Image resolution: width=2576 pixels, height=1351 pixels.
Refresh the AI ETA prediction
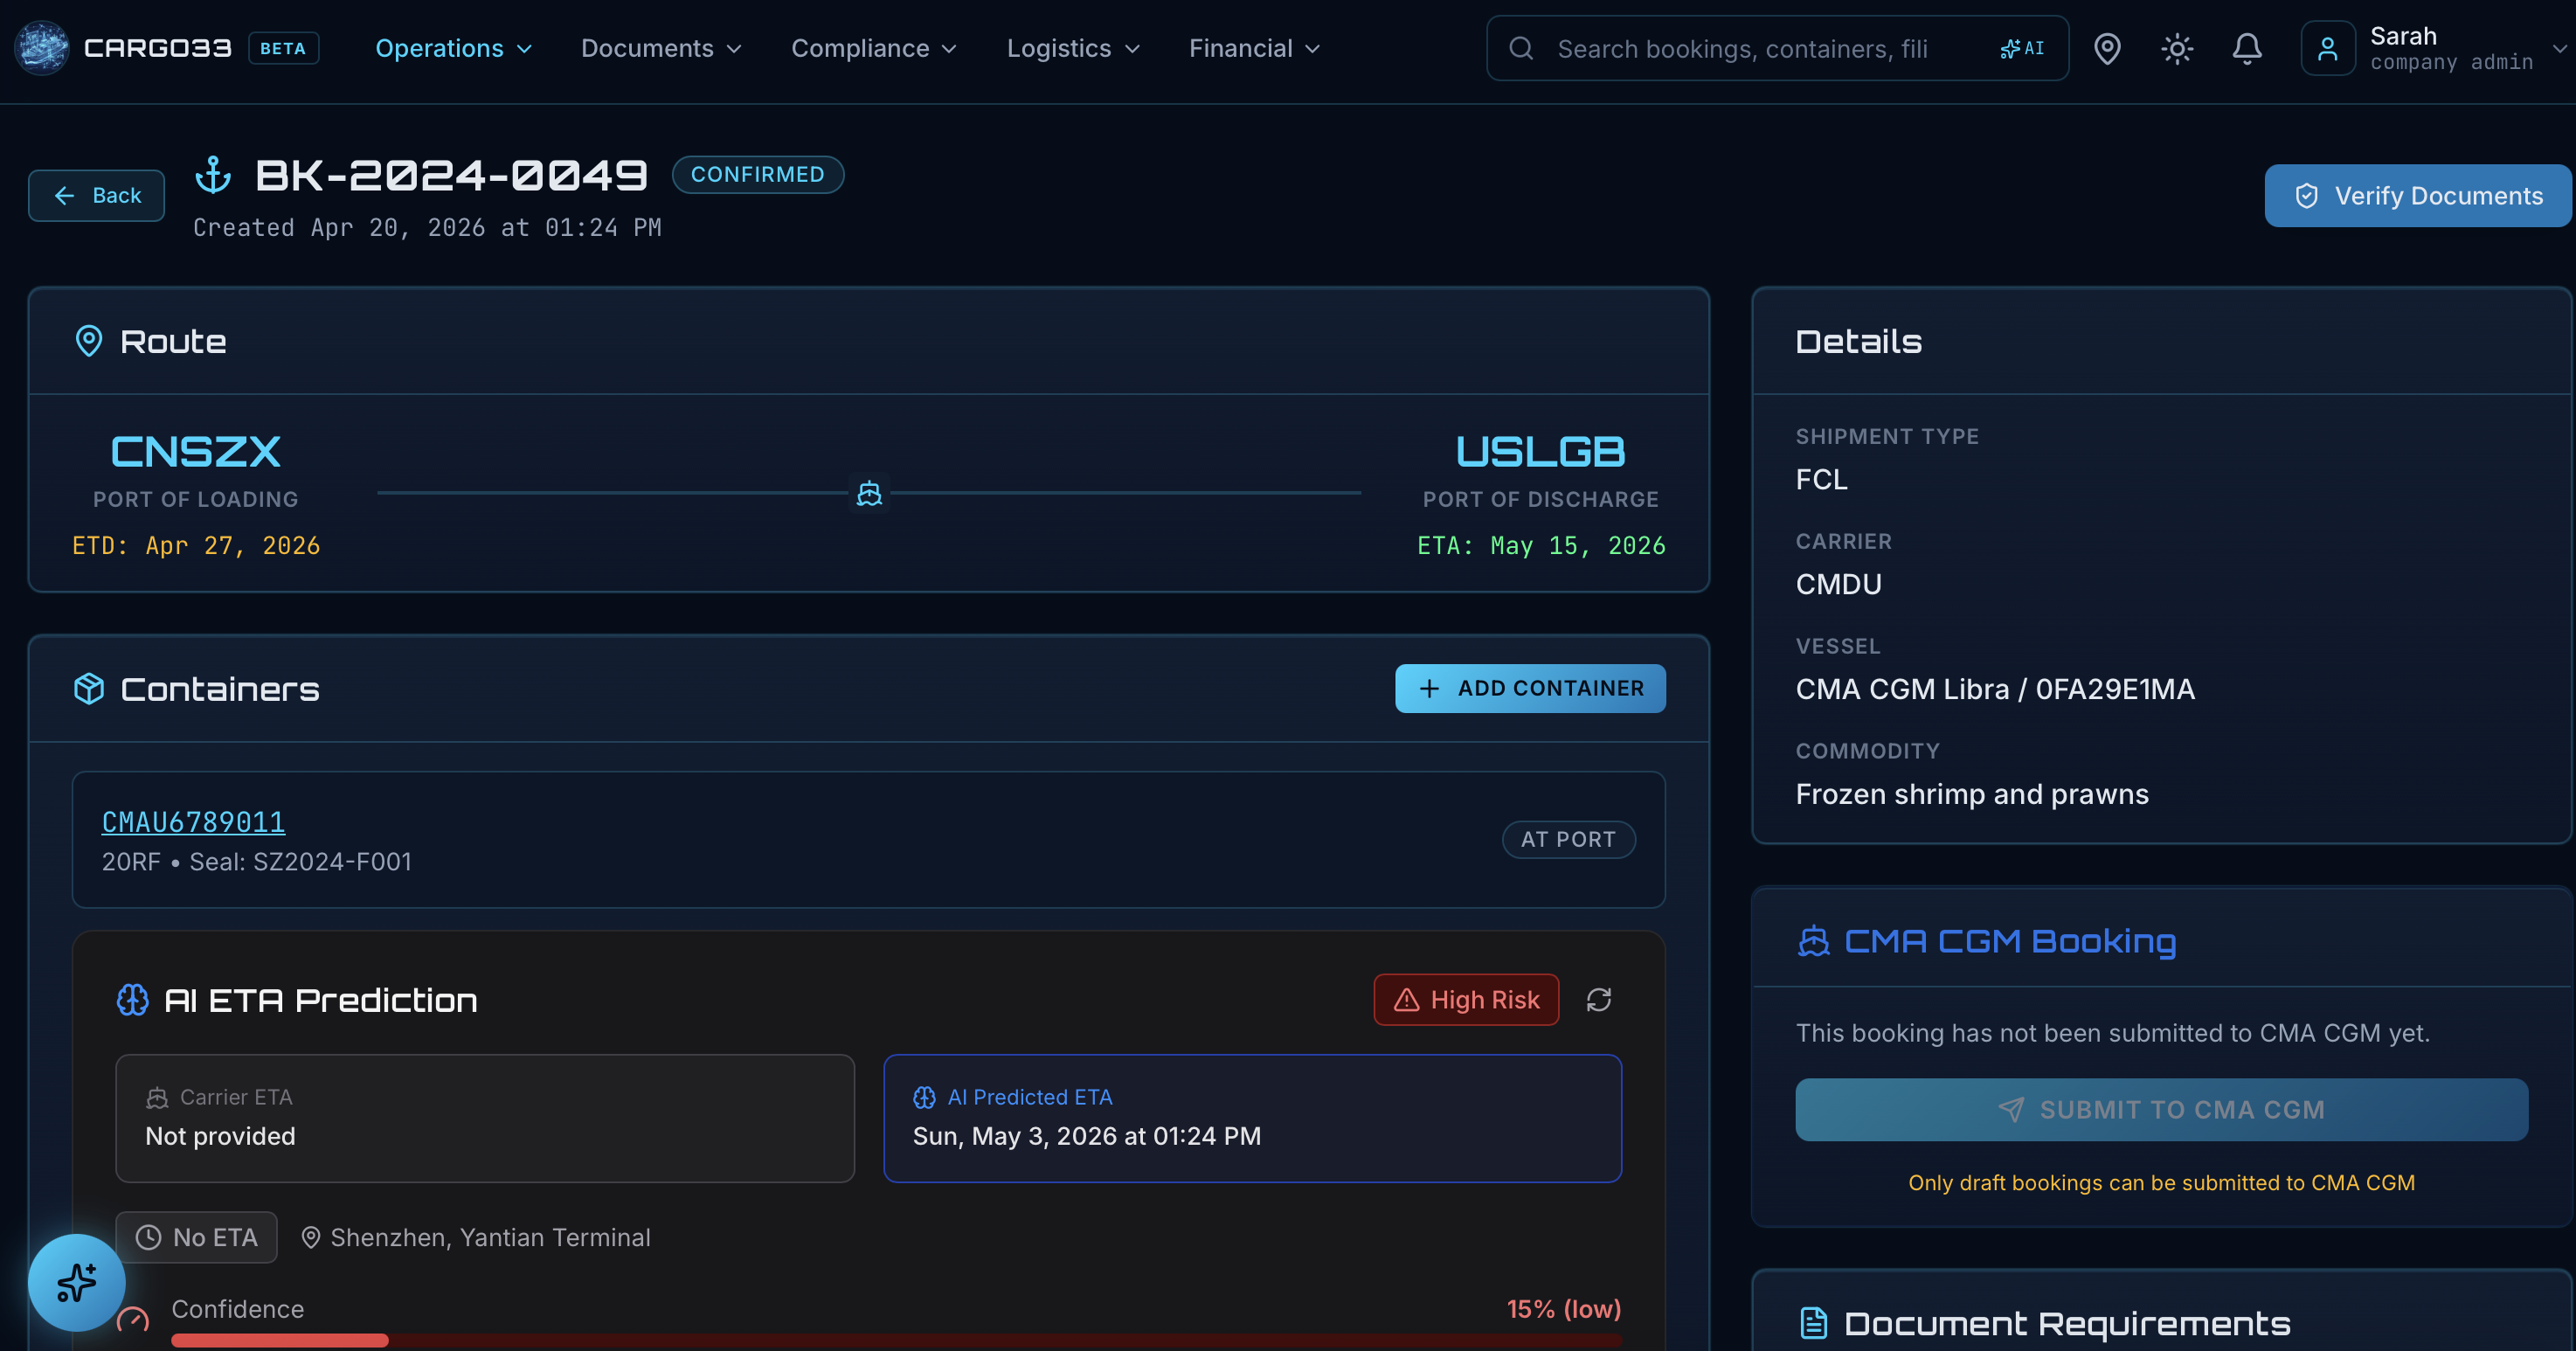[1598, 999]
